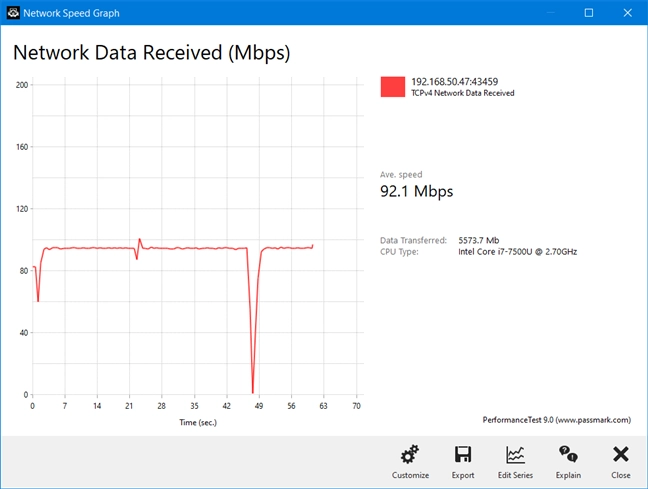Click the 5573.7 Mb data transferred value

click(x=479, y=240)
